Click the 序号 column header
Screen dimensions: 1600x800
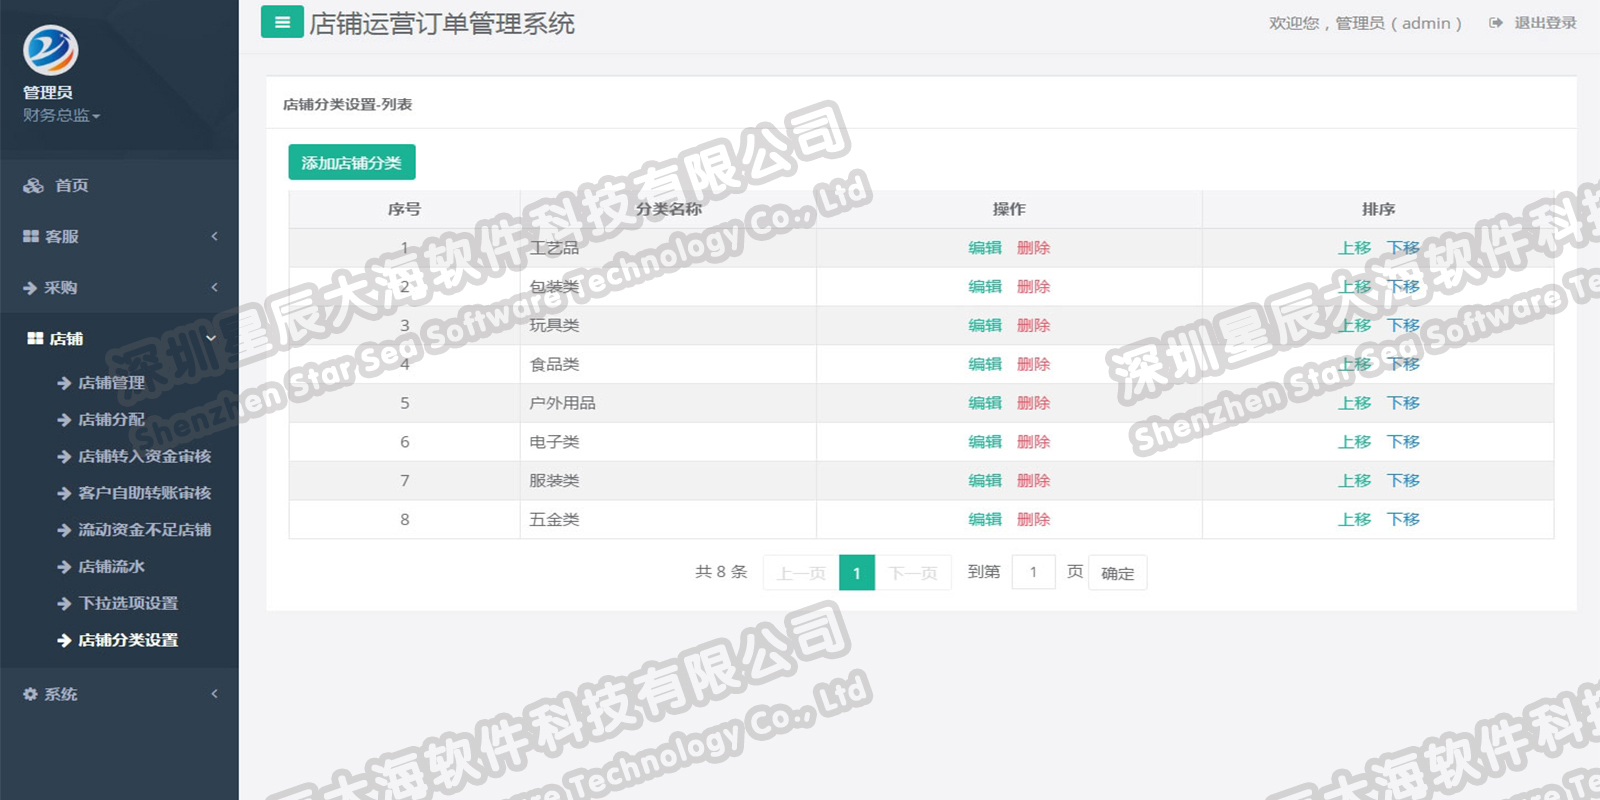404,209
